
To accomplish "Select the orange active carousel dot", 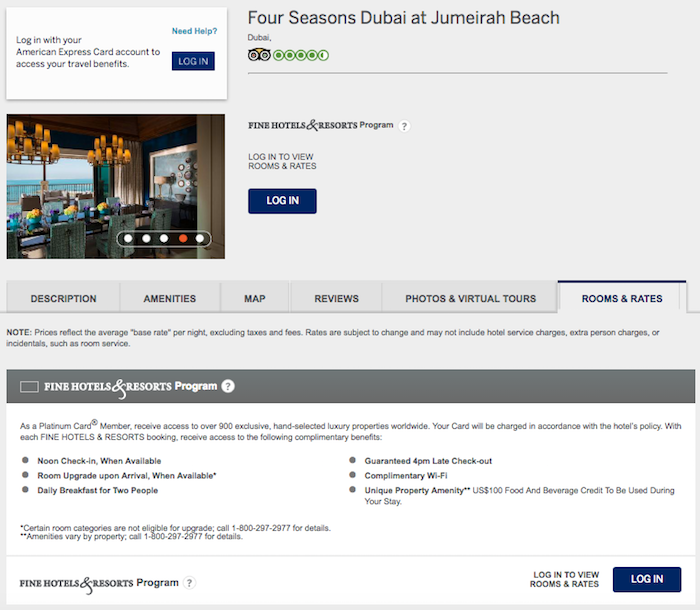I will 183,238.
